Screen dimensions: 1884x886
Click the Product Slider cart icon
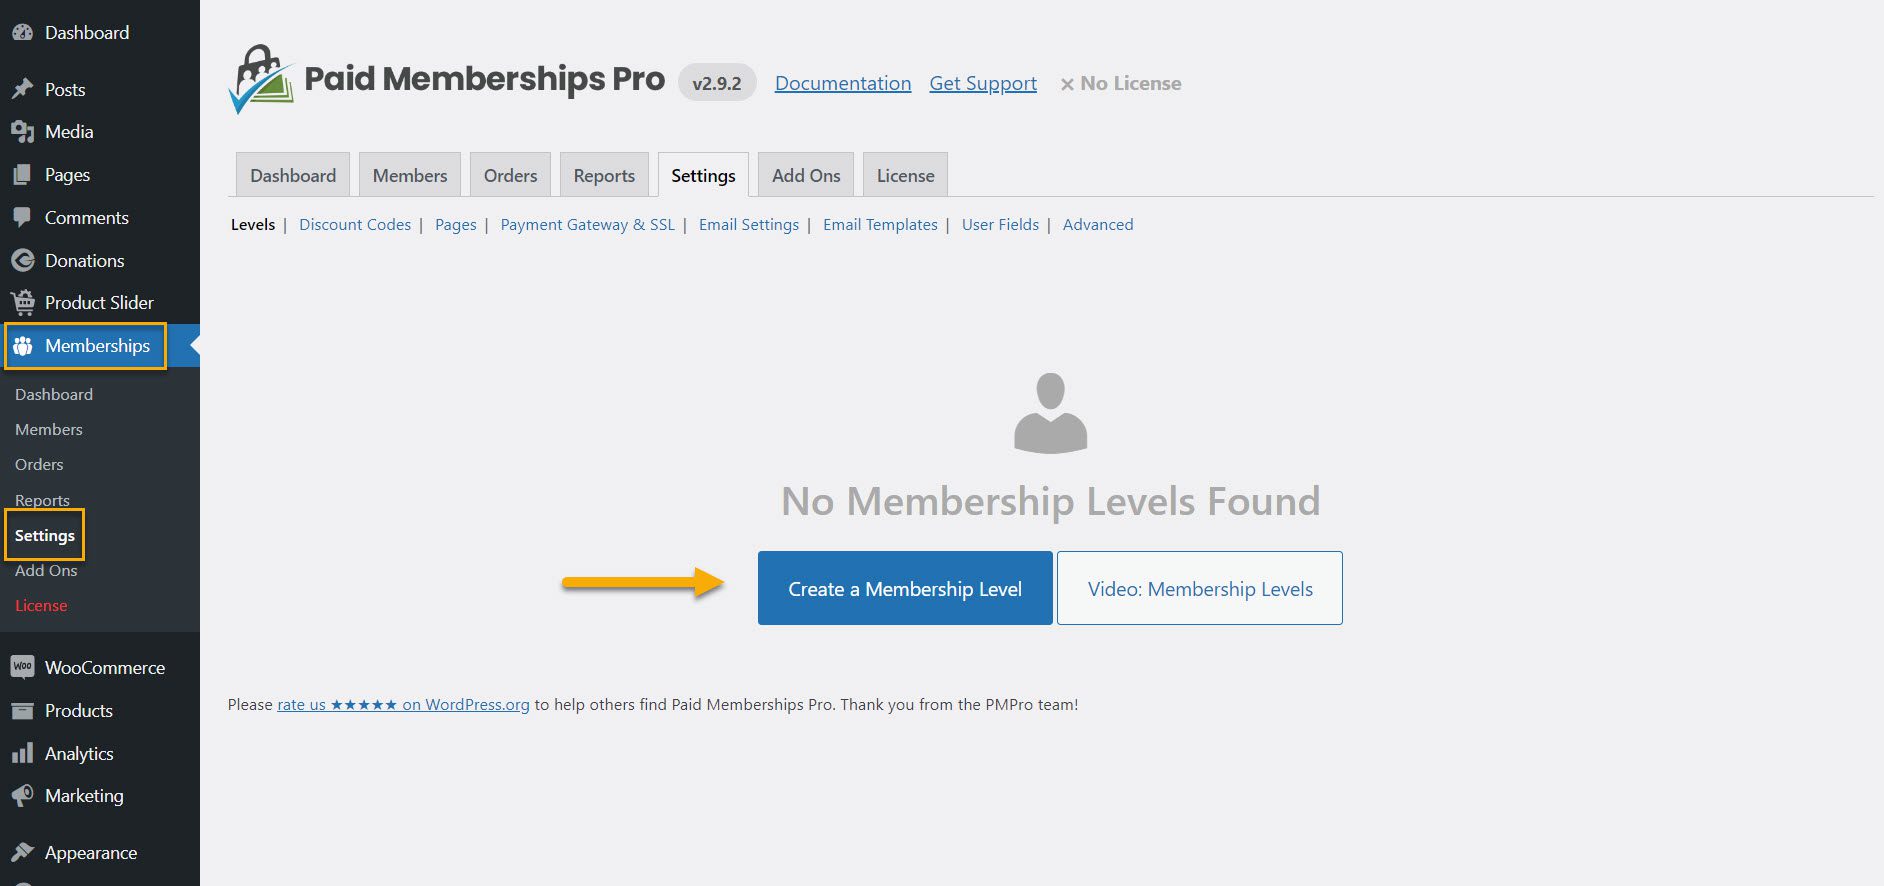coord(22,302)
